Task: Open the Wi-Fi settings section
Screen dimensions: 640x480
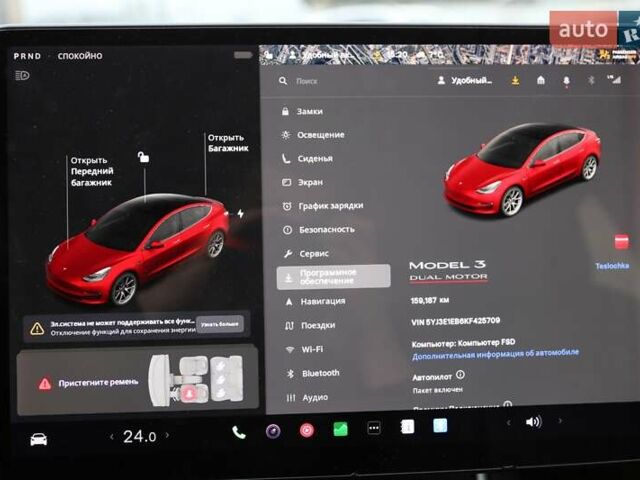Action: pos(312,349)
